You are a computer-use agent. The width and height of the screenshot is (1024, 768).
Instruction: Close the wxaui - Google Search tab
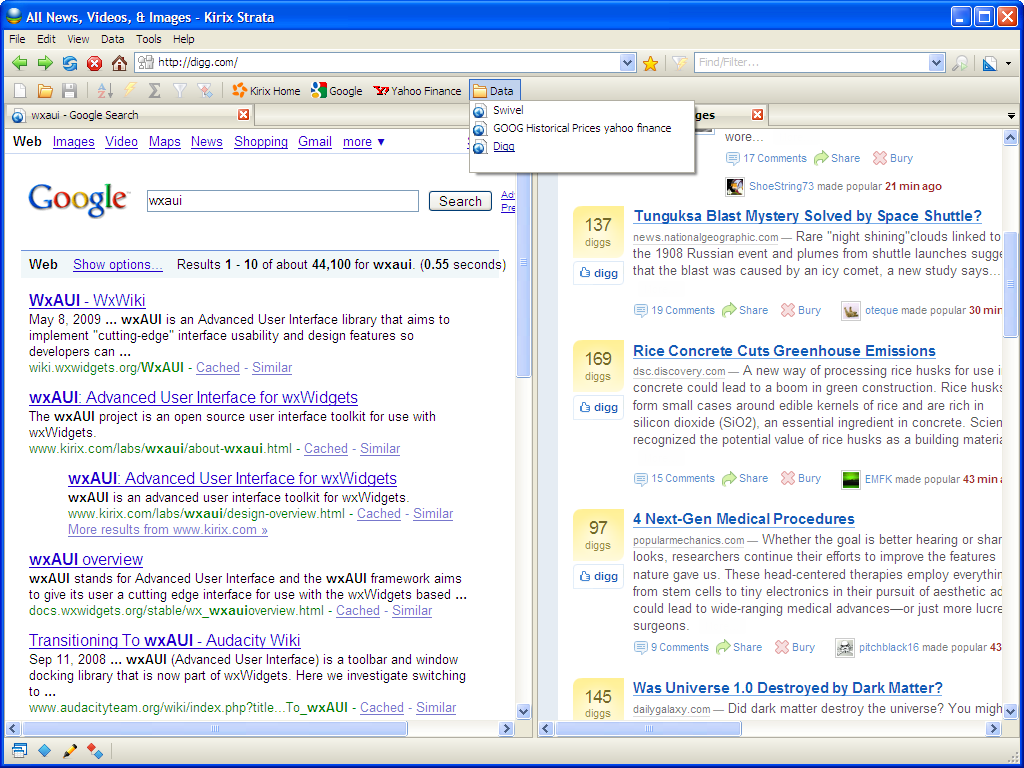(x=244, y=115)
